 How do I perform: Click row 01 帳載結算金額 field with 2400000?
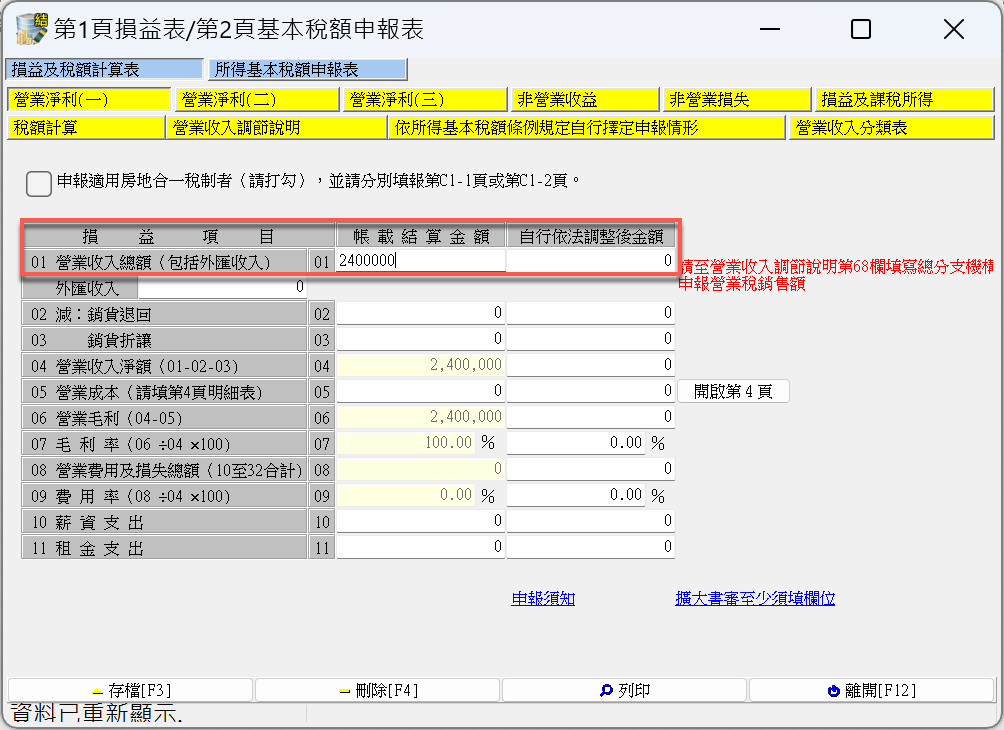tap(421, 261)
